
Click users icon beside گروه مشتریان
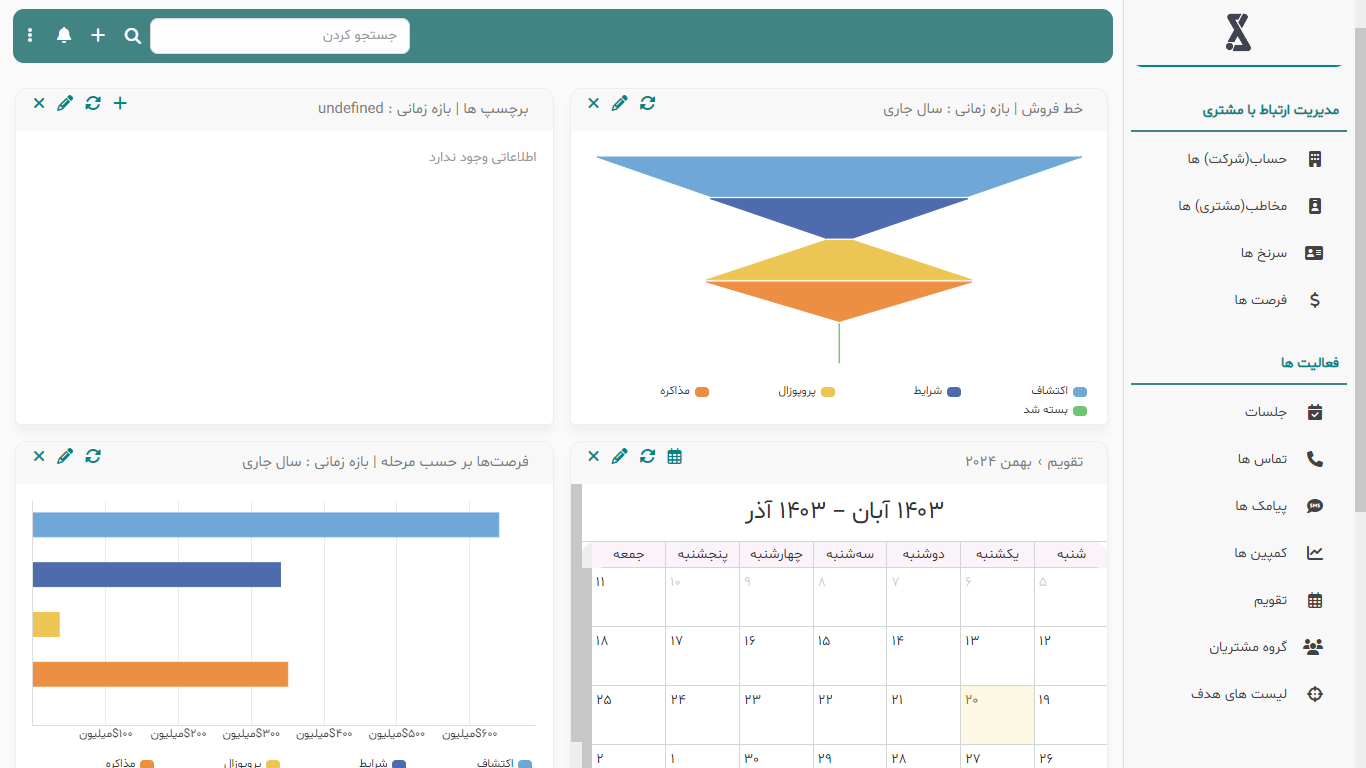click(1314, 647)
